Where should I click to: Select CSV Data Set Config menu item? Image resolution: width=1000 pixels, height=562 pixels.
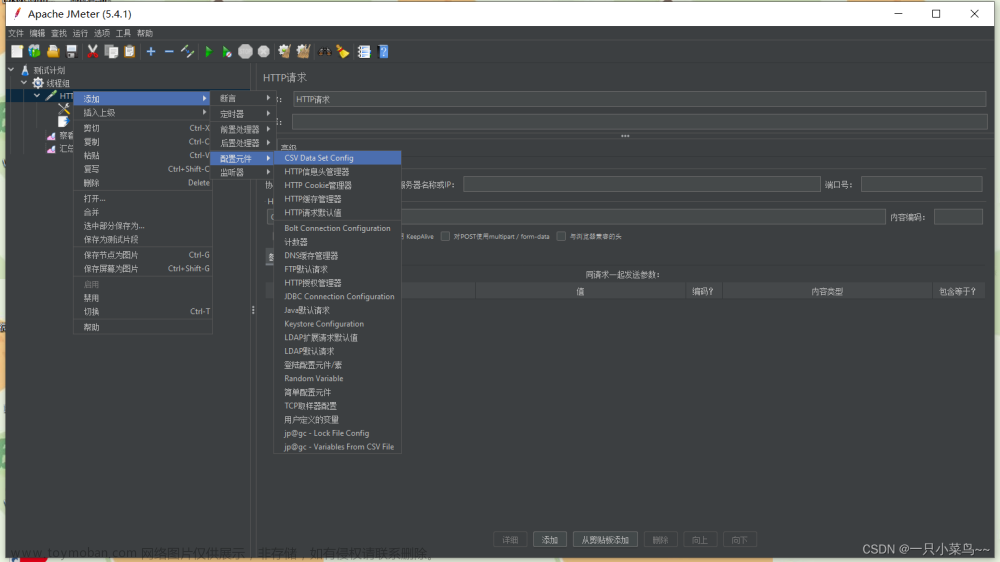point(337,158)
